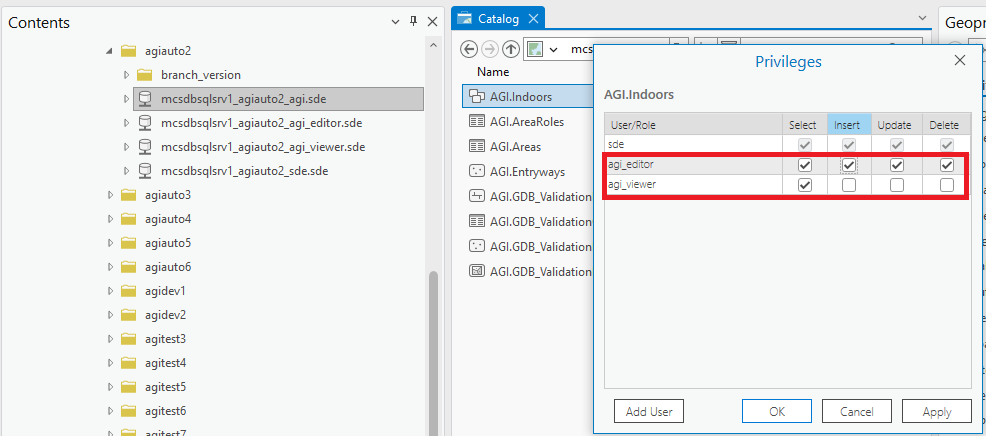The width and height of the screenshot is (986, 436).
Task: Click the AGI.AreaRoles table icon
Action: point(477,122)
